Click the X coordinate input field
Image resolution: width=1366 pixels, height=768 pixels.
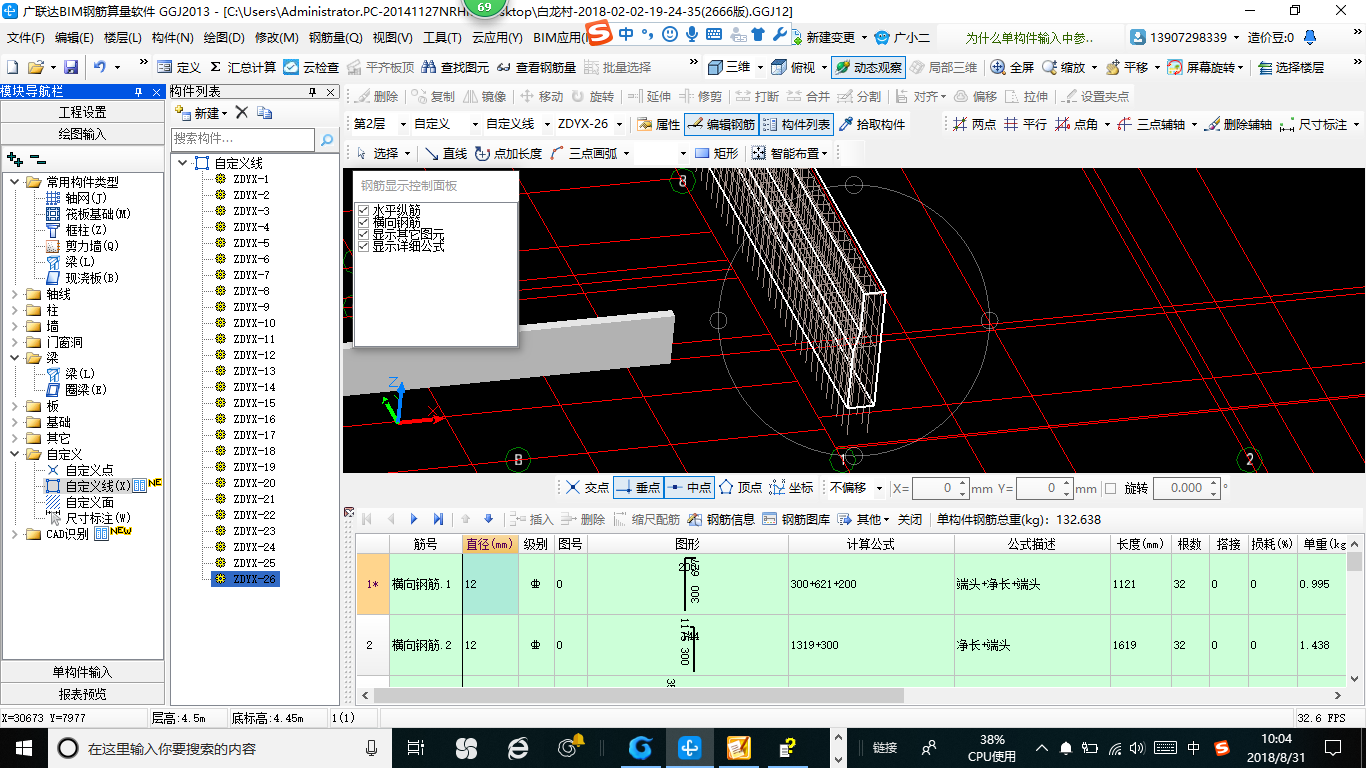coord(935,489)
